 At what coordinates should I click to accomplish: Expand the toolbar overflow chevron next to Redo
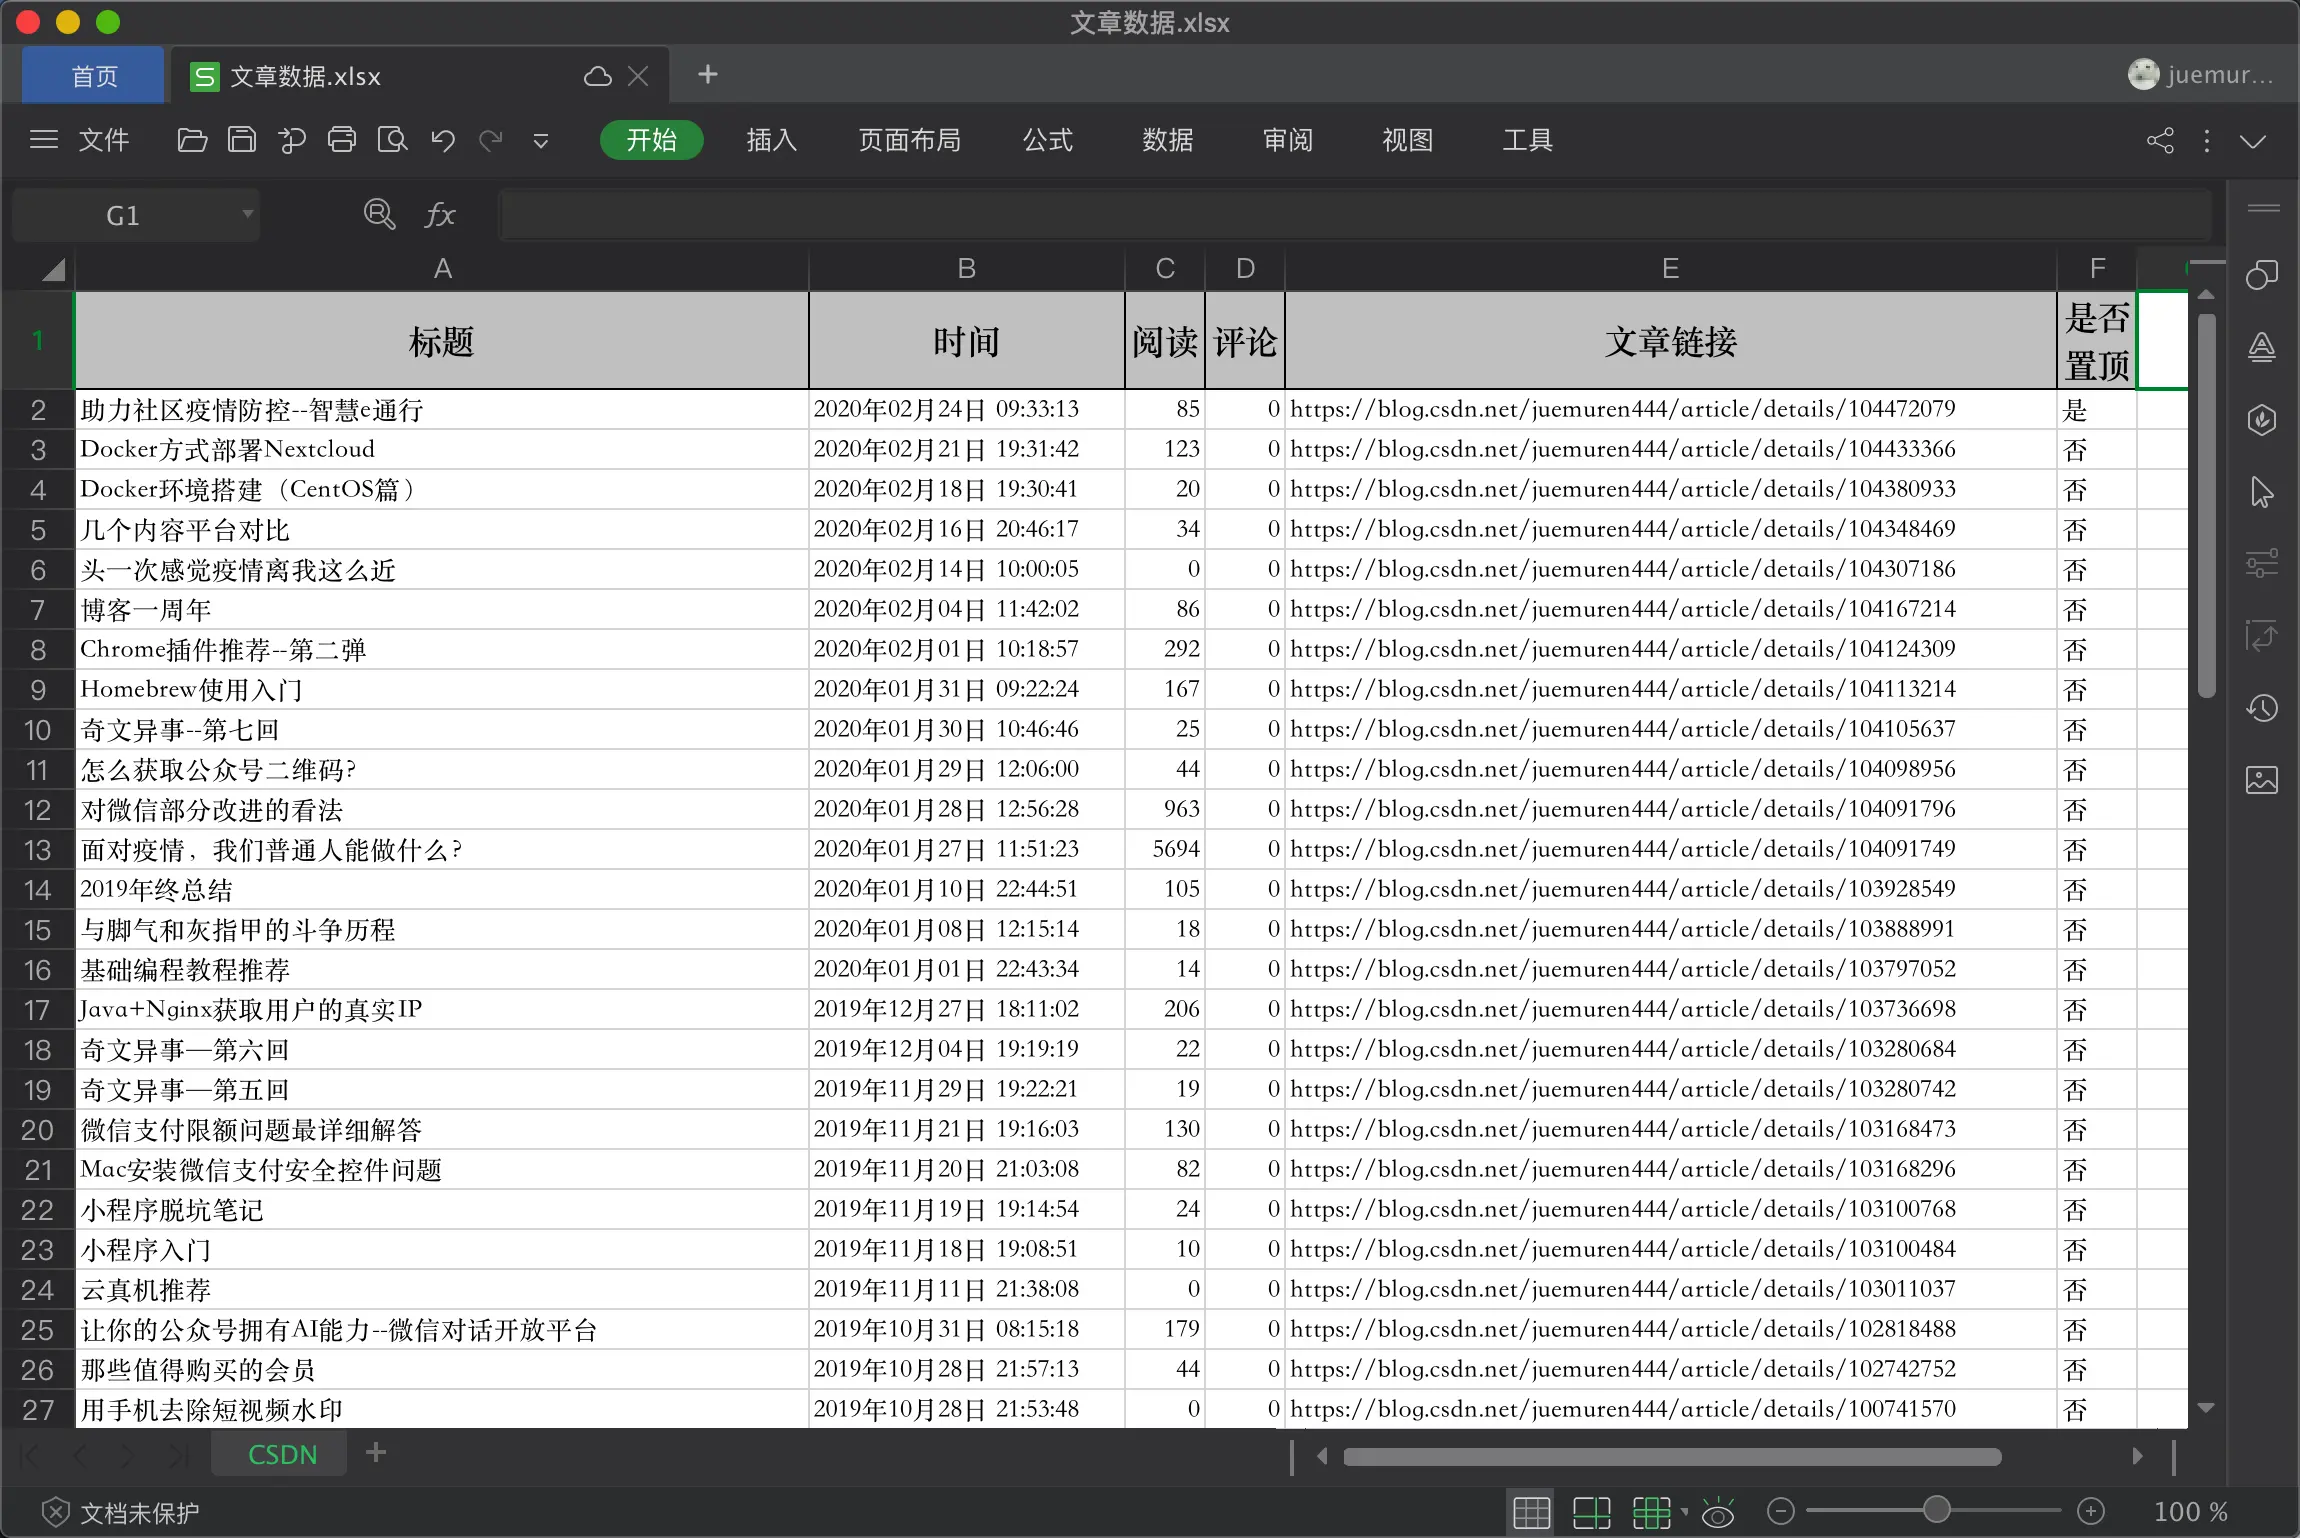[539, 140]
